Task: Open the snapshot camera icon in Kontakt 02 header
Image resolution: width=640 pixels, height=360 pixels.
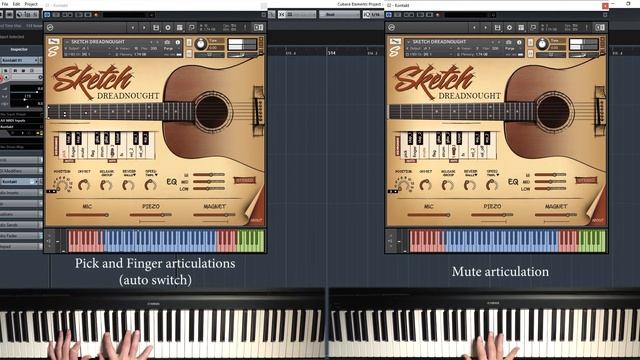Action: pyautogui.click(x=509, y=42)
